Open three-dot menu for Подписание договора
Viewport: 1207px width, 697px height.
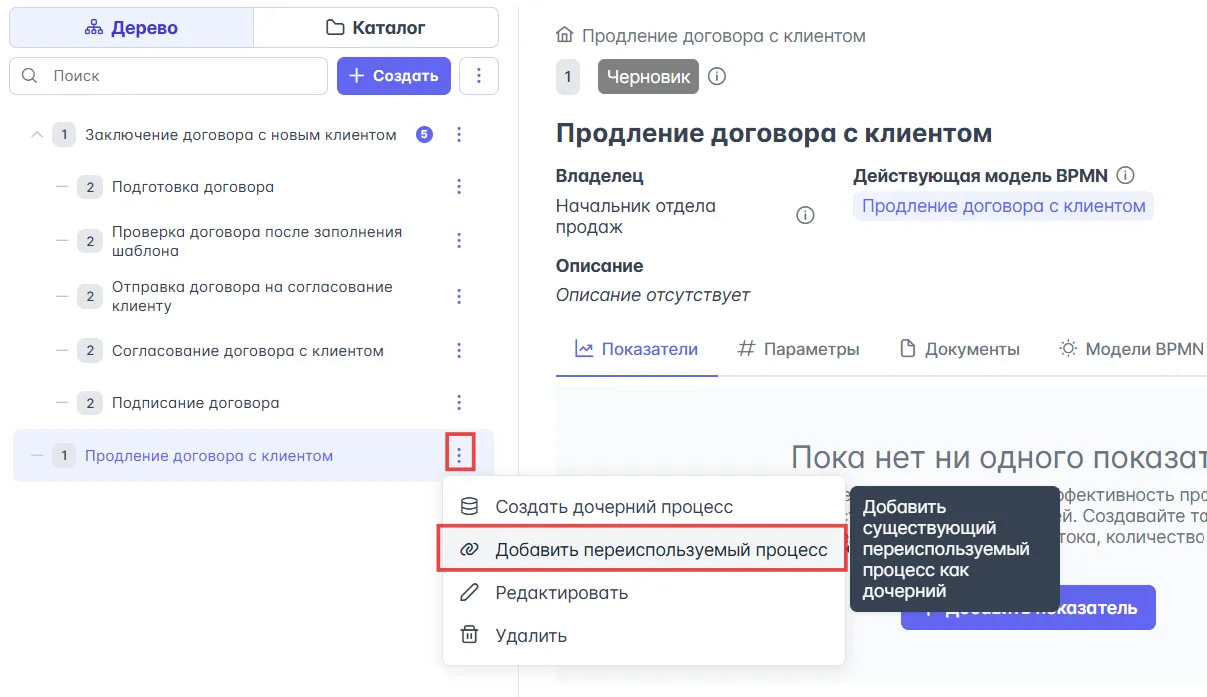(x=459, y=403)
